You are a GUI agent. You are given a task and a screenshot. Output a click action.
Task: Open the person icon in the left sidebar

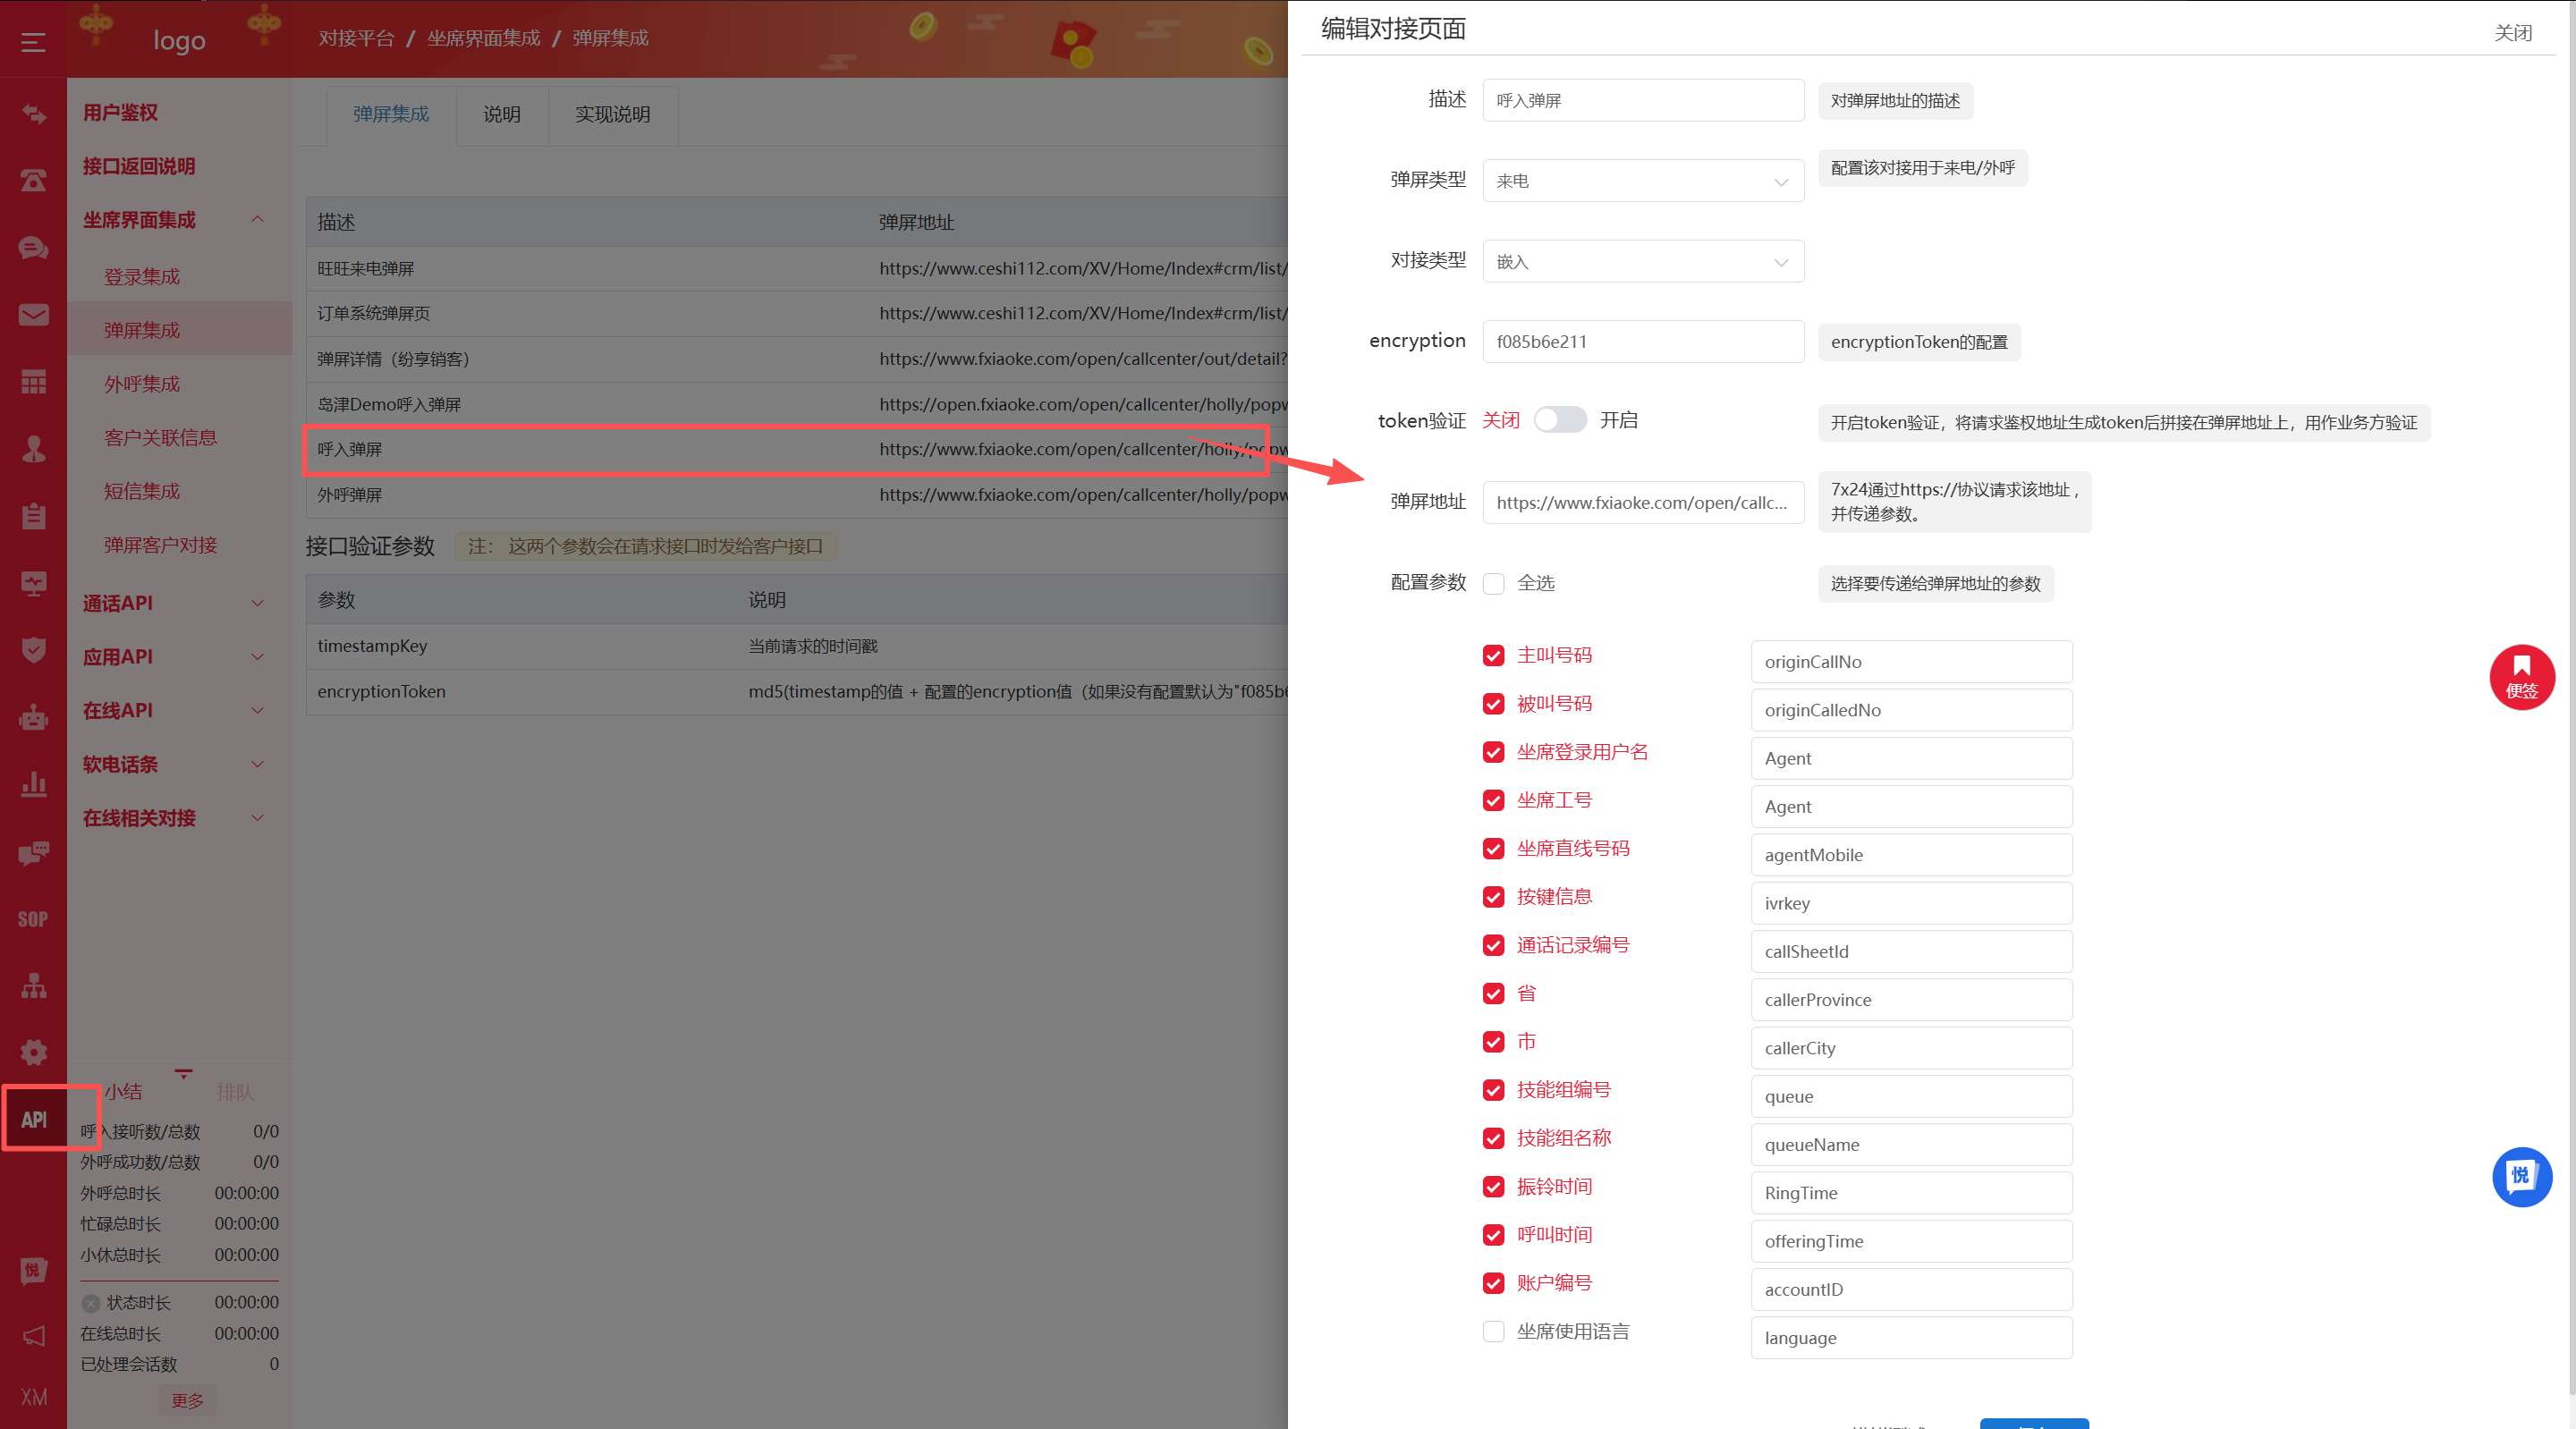coord(33,449)
